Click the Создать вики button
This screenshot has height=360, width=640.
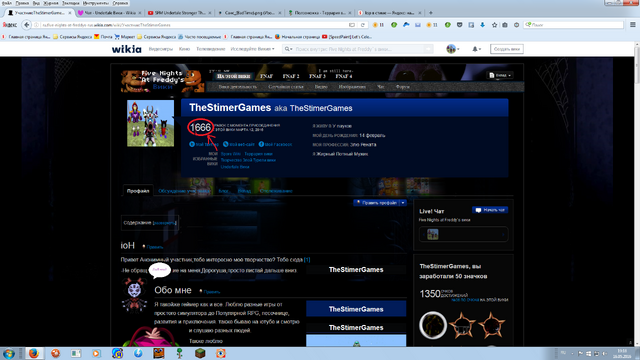point(507,49)
